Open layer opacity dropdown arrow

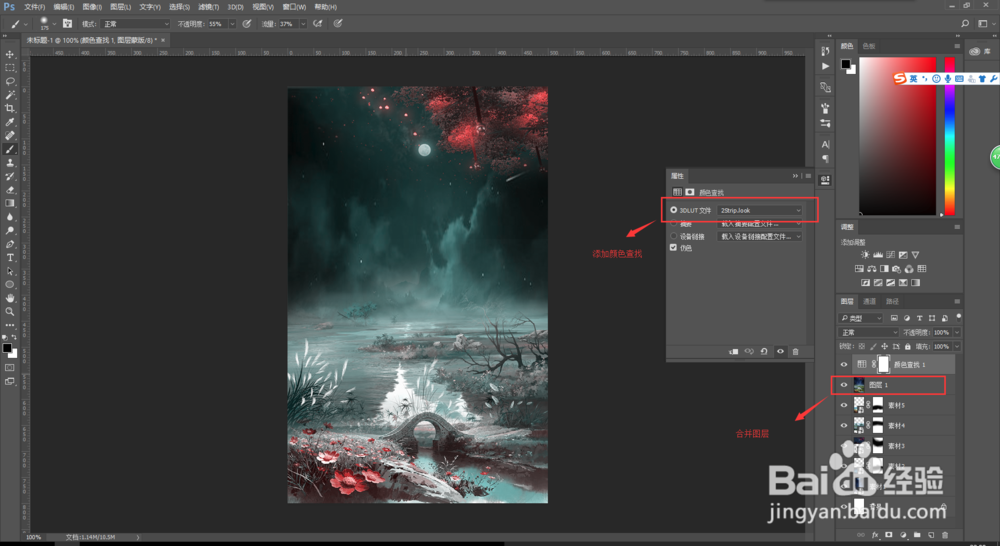(x=957, y=332)
